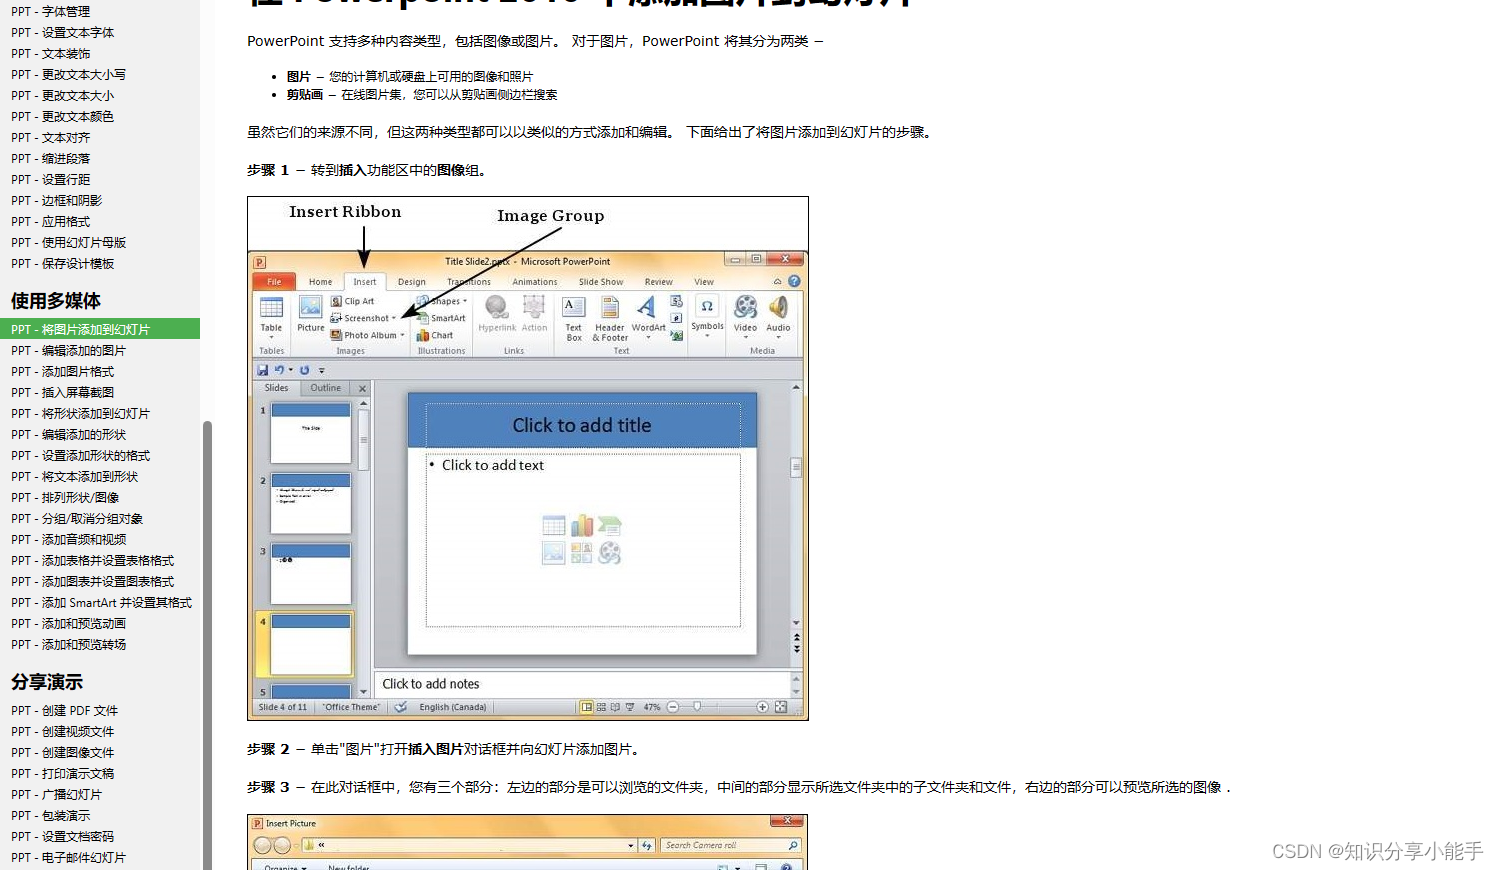Switch to the Home ribbon tab
The height and width of the screenshot is (870, 1499).
(x=320, y=282)
